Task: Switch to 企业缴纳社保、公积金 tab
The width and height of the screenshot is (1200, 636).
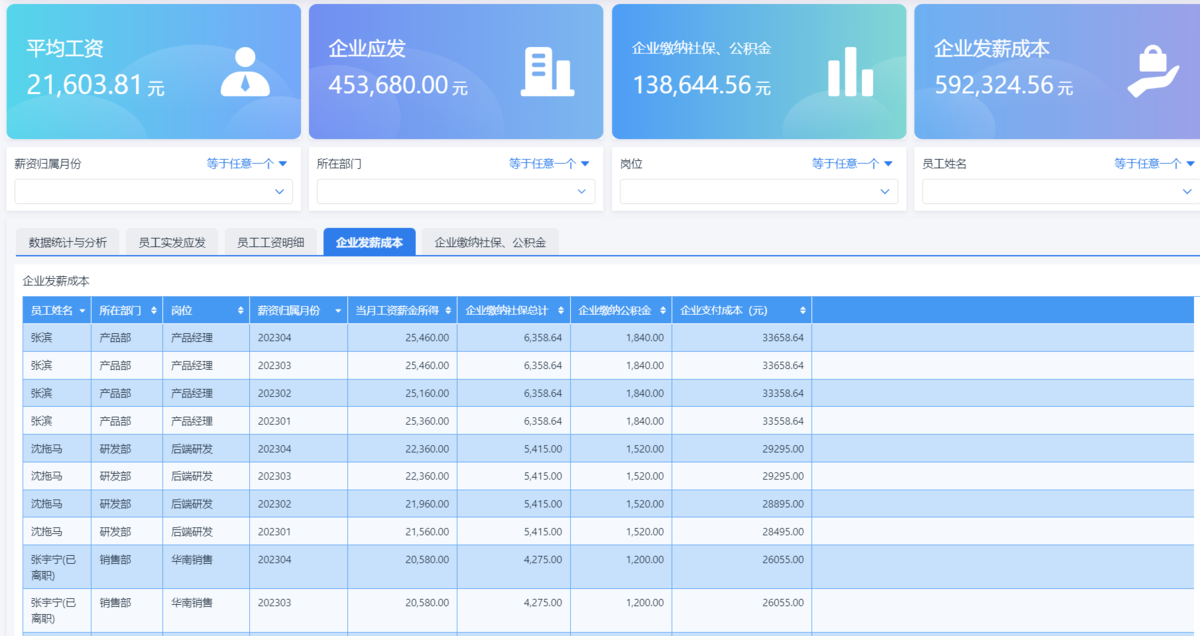Action: pos(490,242)
